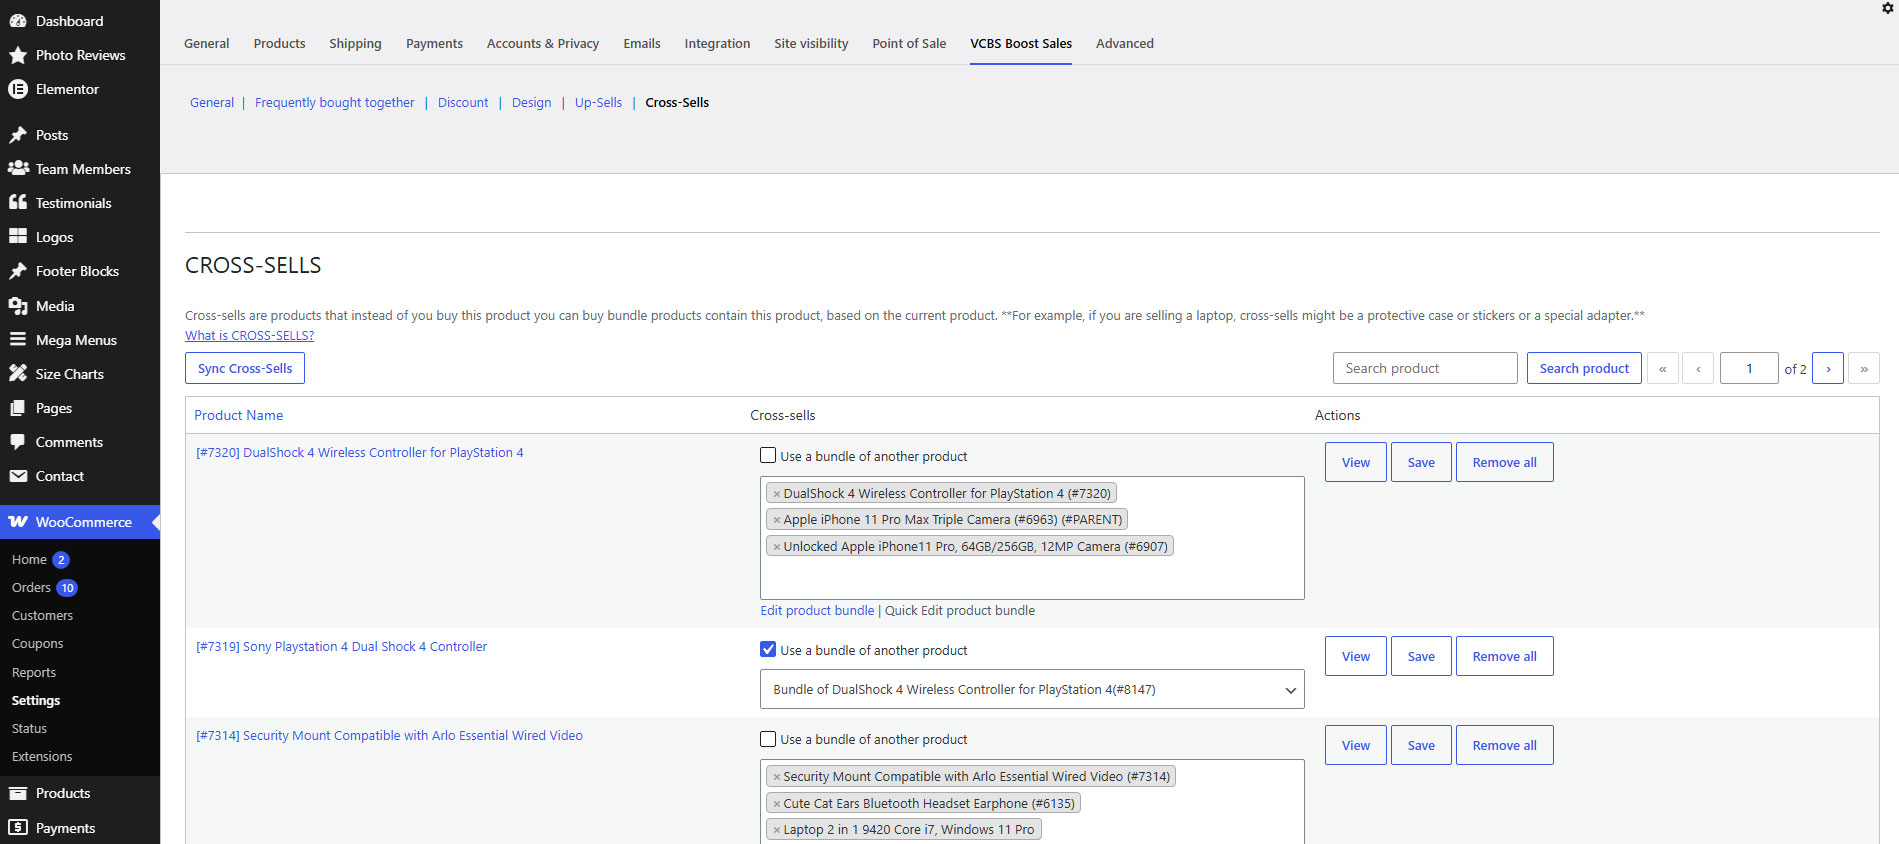1899x844 pixels.
Task: Remove Security Mount (#7314) tag
Action: coord(776,777)
